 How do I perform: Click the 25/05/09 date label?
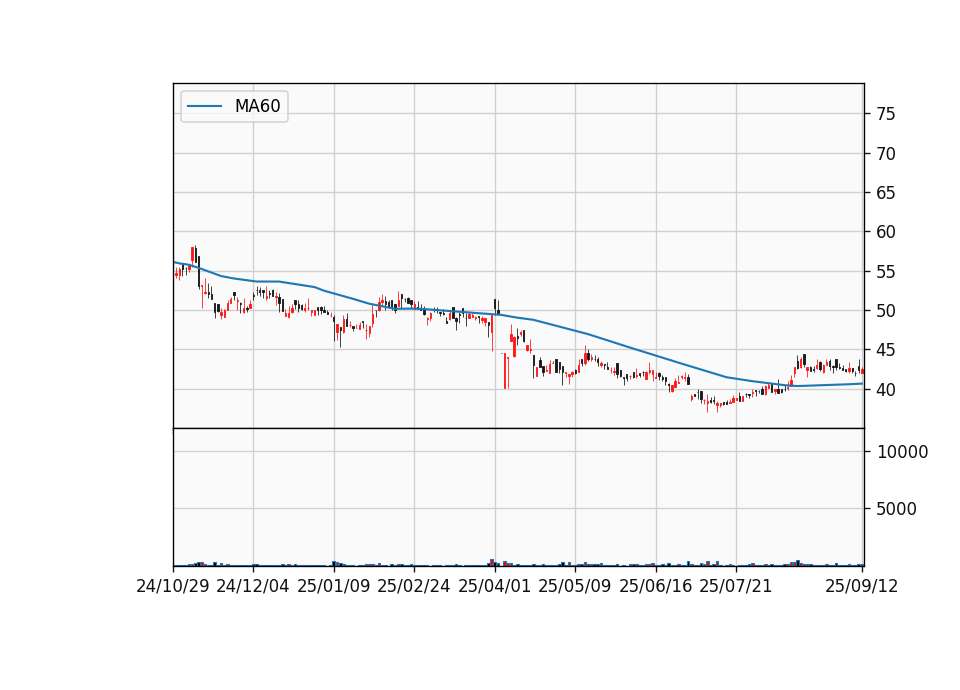pos(575,586)
